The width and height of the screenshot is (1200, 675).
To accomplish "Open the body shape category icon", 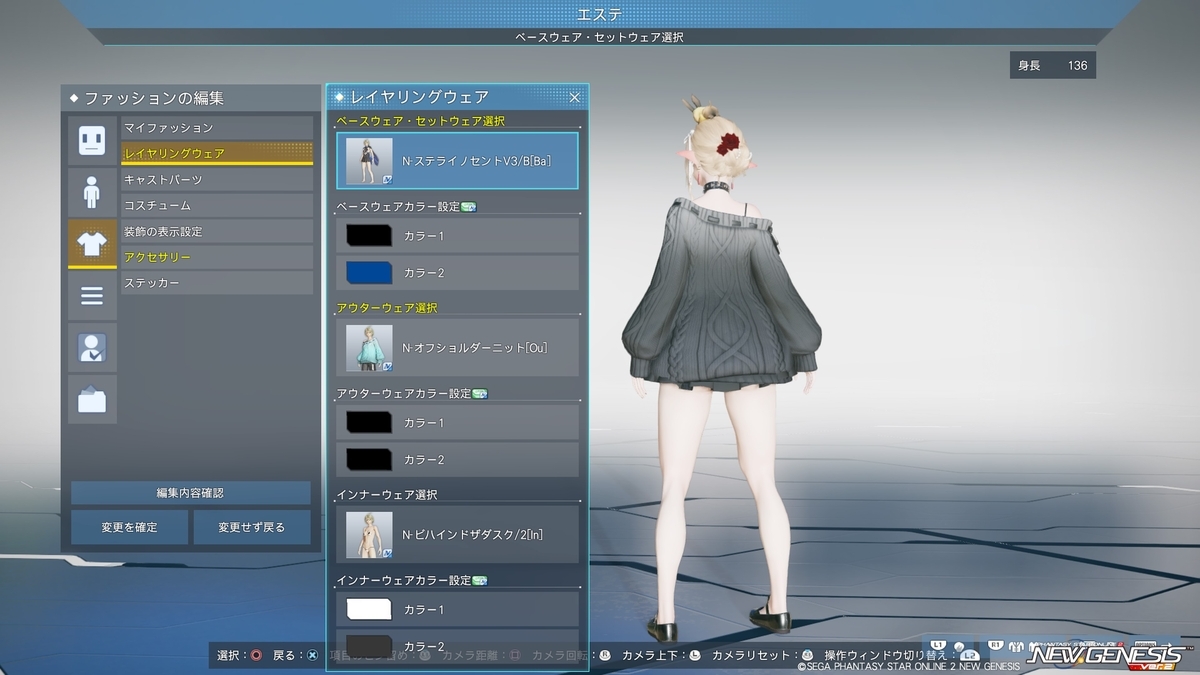I will pyautogui.click(x=92, y=192).
